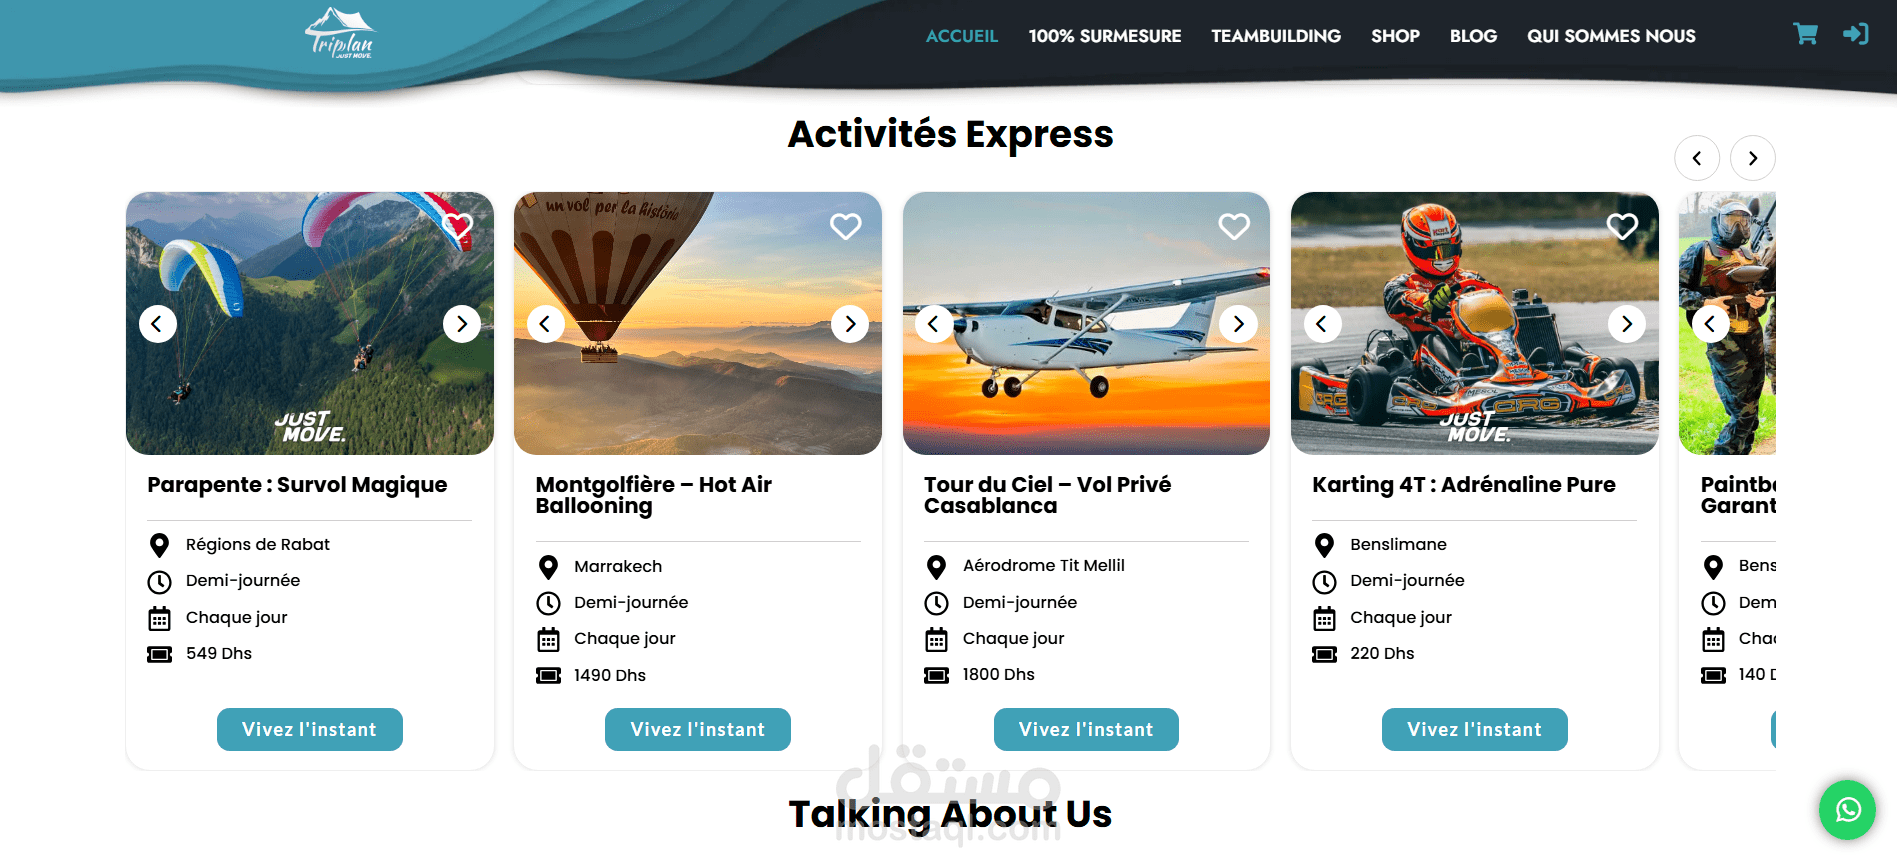The image size is (1897, 865).
Task: Click the login arrow icon in header
Action: [1855, 34]
